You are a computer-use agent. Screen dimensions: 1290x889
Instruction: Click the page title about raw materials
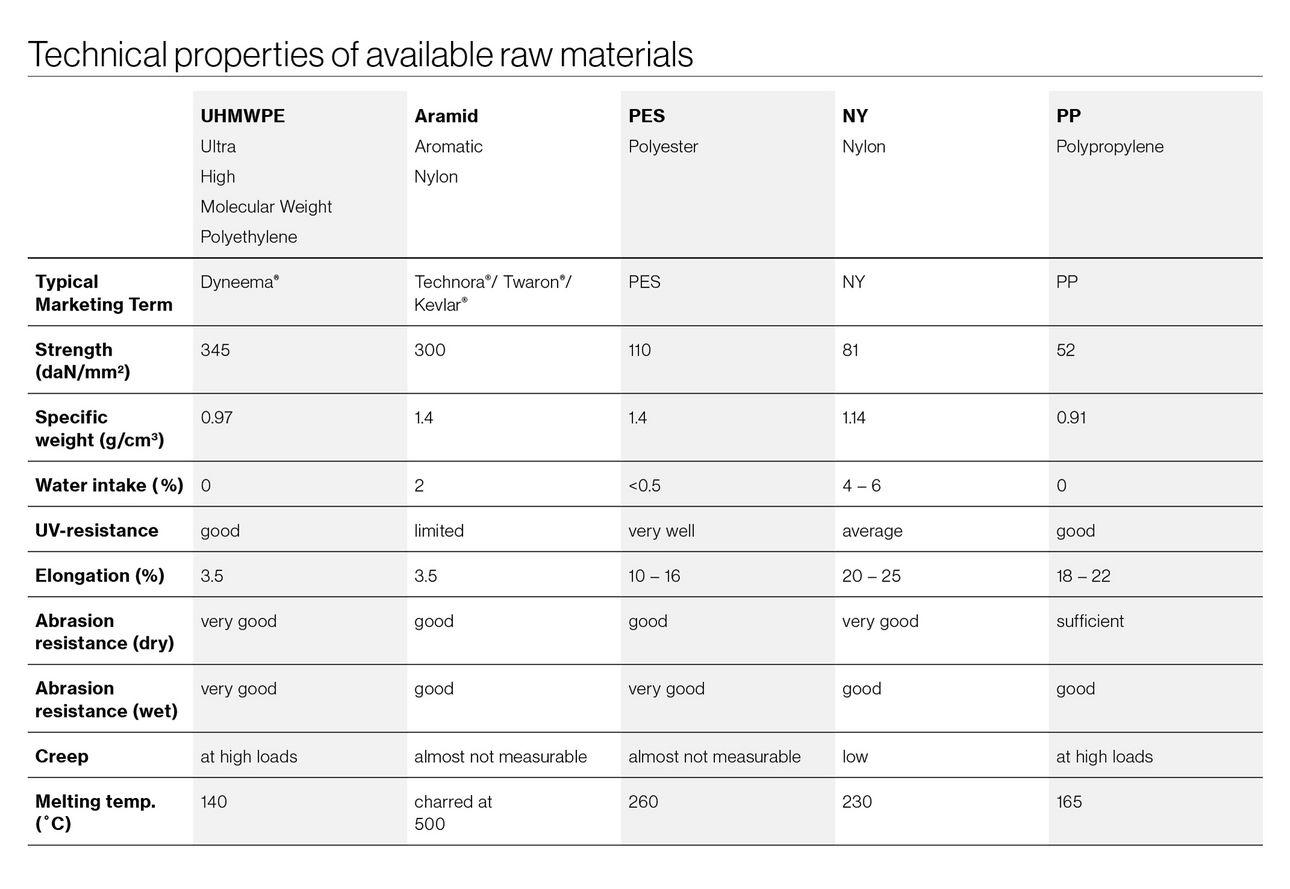pyautogui.click(x=360, y=54)
